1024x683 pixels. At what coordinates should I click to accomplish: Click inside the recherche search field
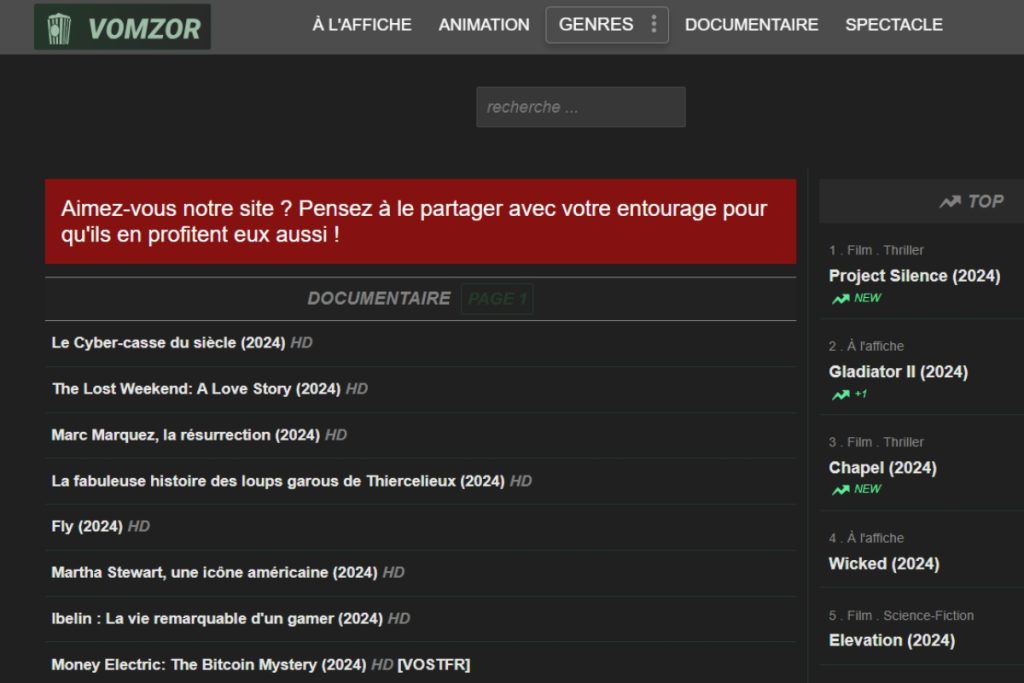click(580, 106)
